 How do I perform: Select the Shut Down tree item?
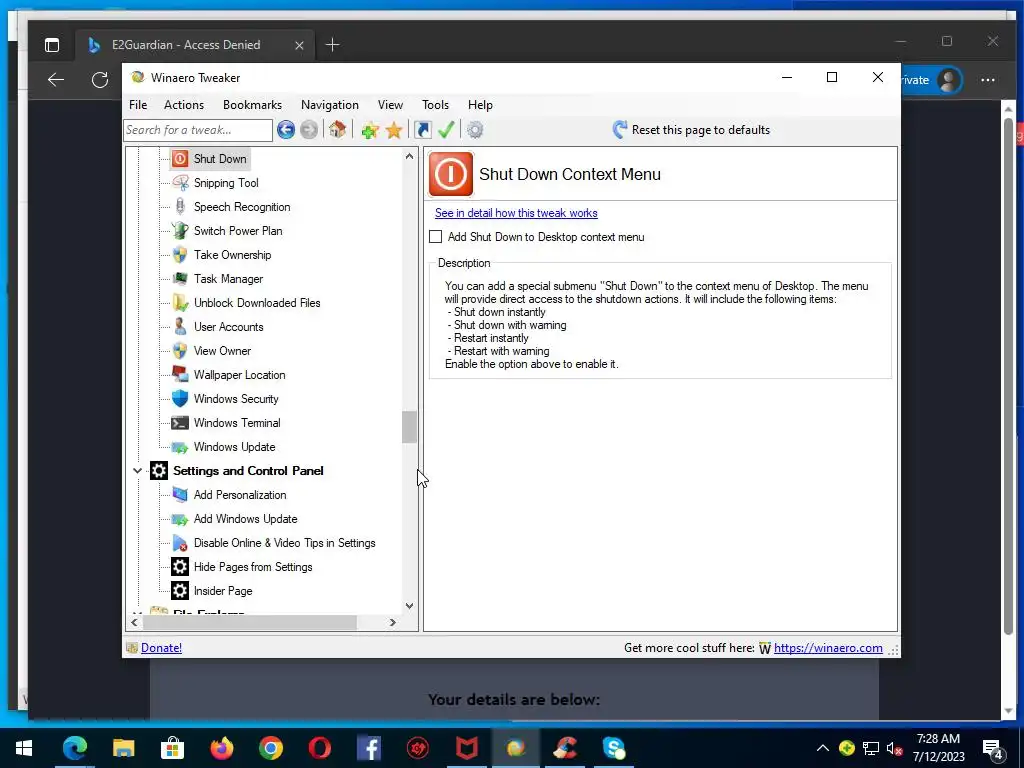coord(220,159)
